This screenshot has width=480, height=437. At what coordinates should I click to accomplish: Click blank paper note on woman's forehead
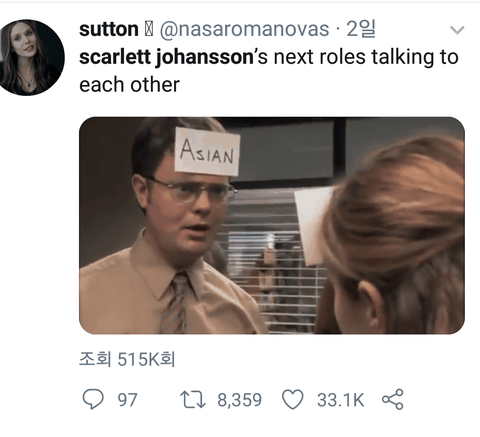pos(313,225)
